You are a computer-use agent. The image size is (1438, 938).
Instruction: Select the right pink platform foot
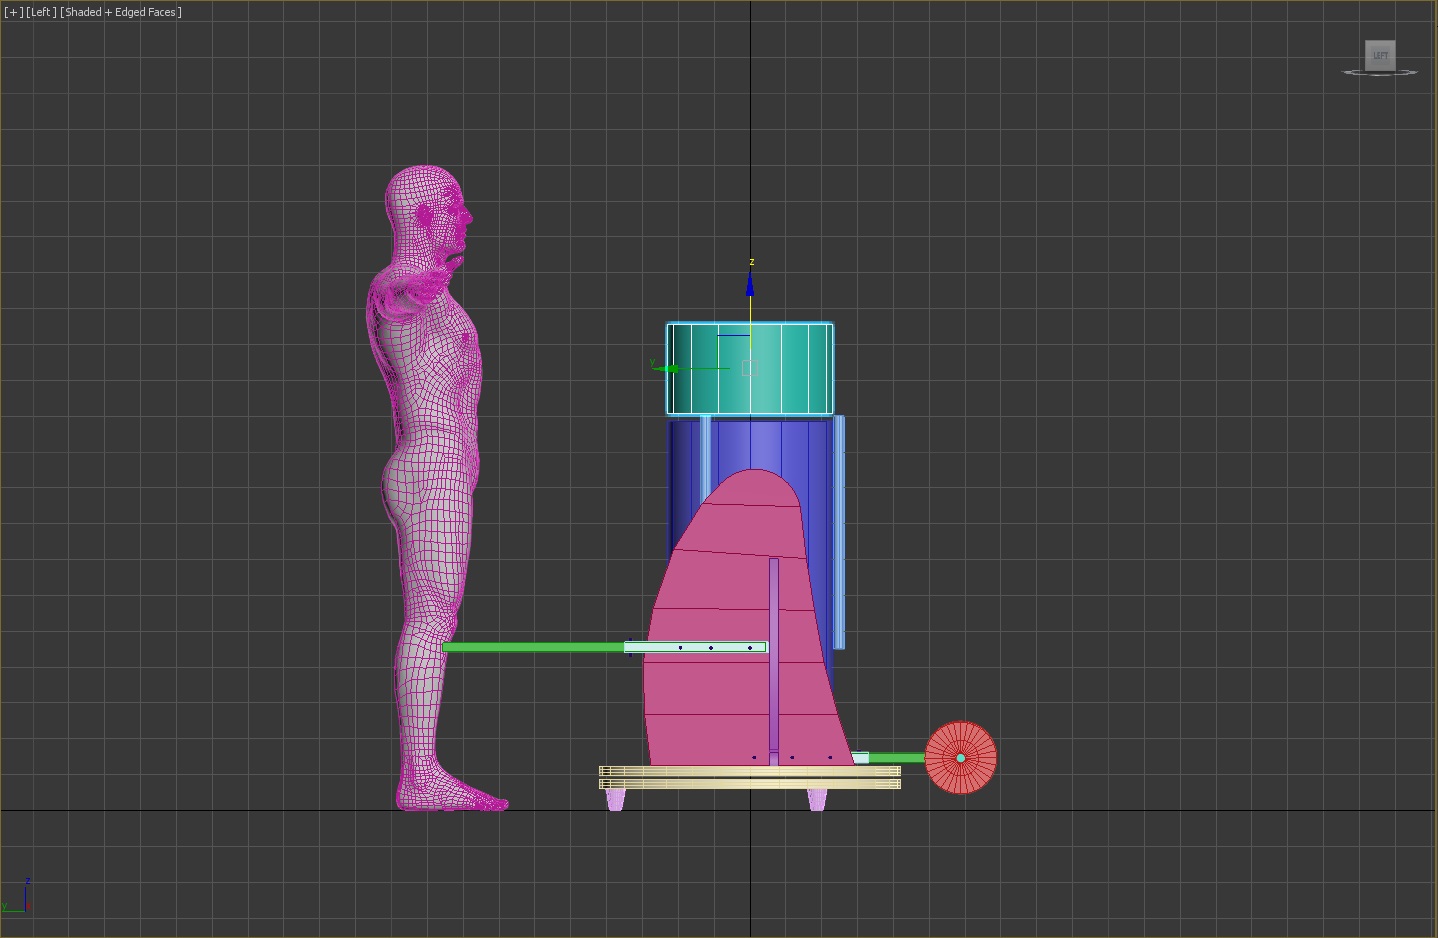pyautogui.click(x=817, y=799)
